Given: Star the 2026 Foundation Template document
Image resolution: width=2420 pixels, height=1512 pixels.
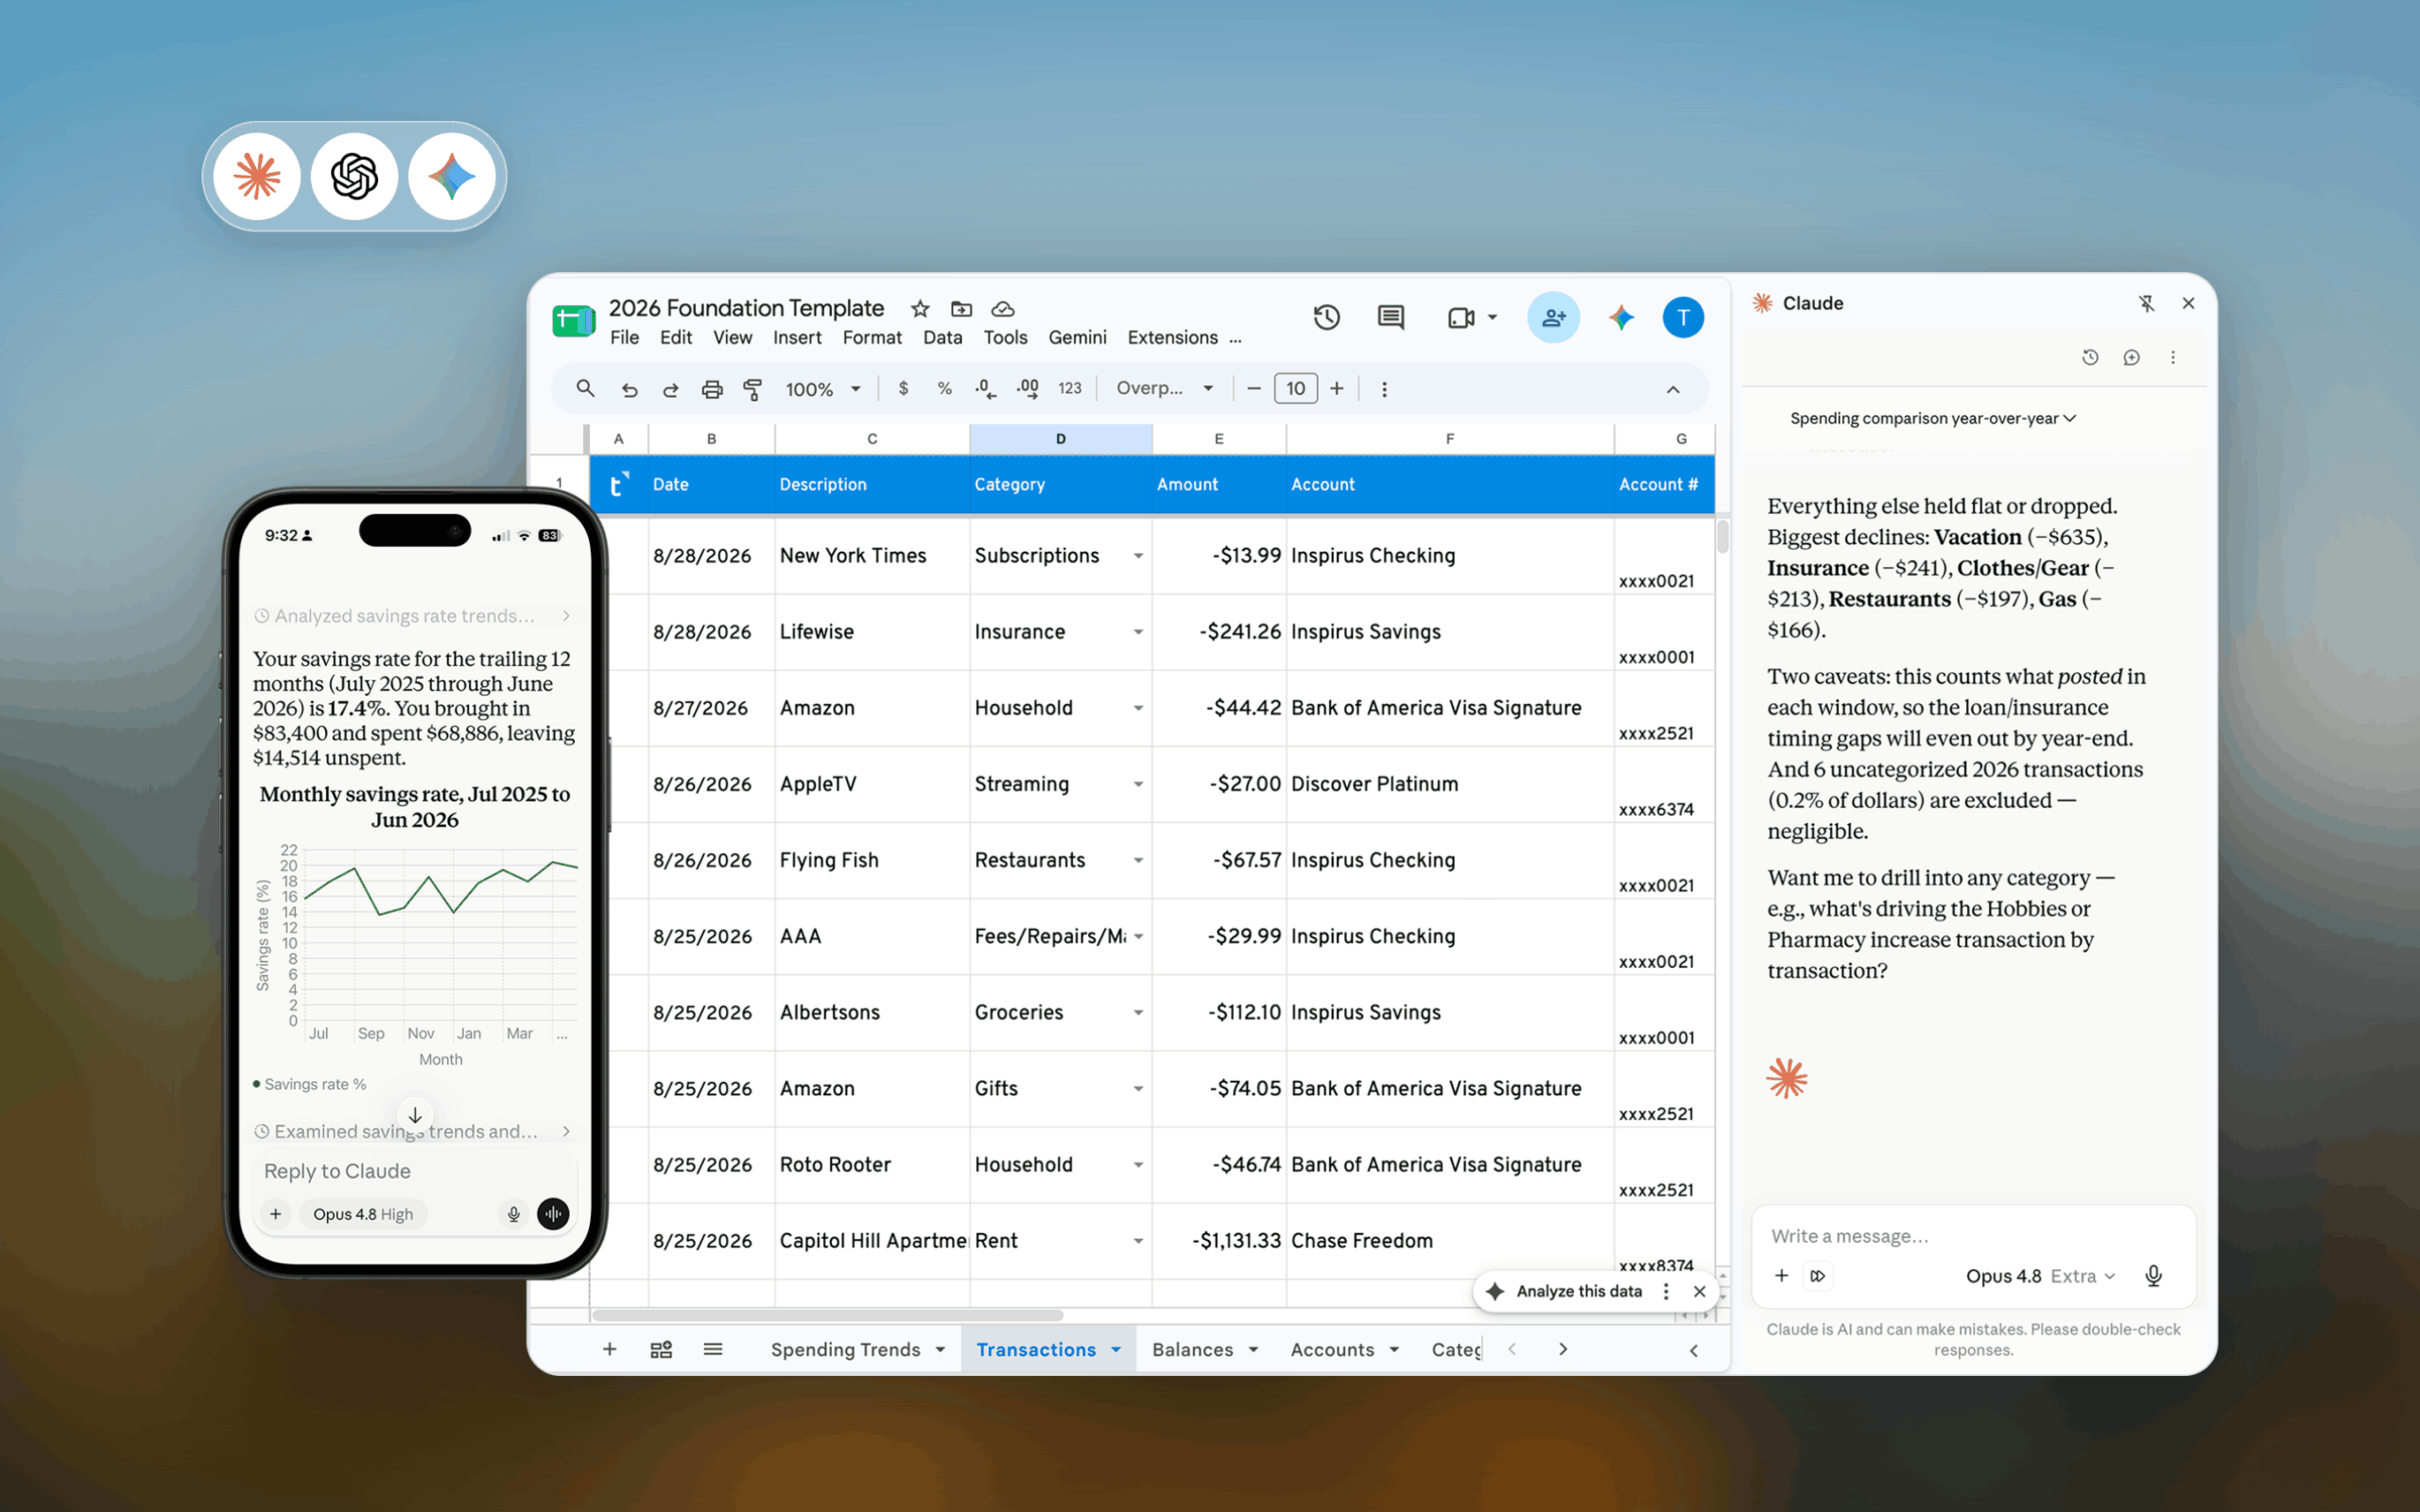Looking at the screenshot, I should pyautogui.click(x=920, y=308).
